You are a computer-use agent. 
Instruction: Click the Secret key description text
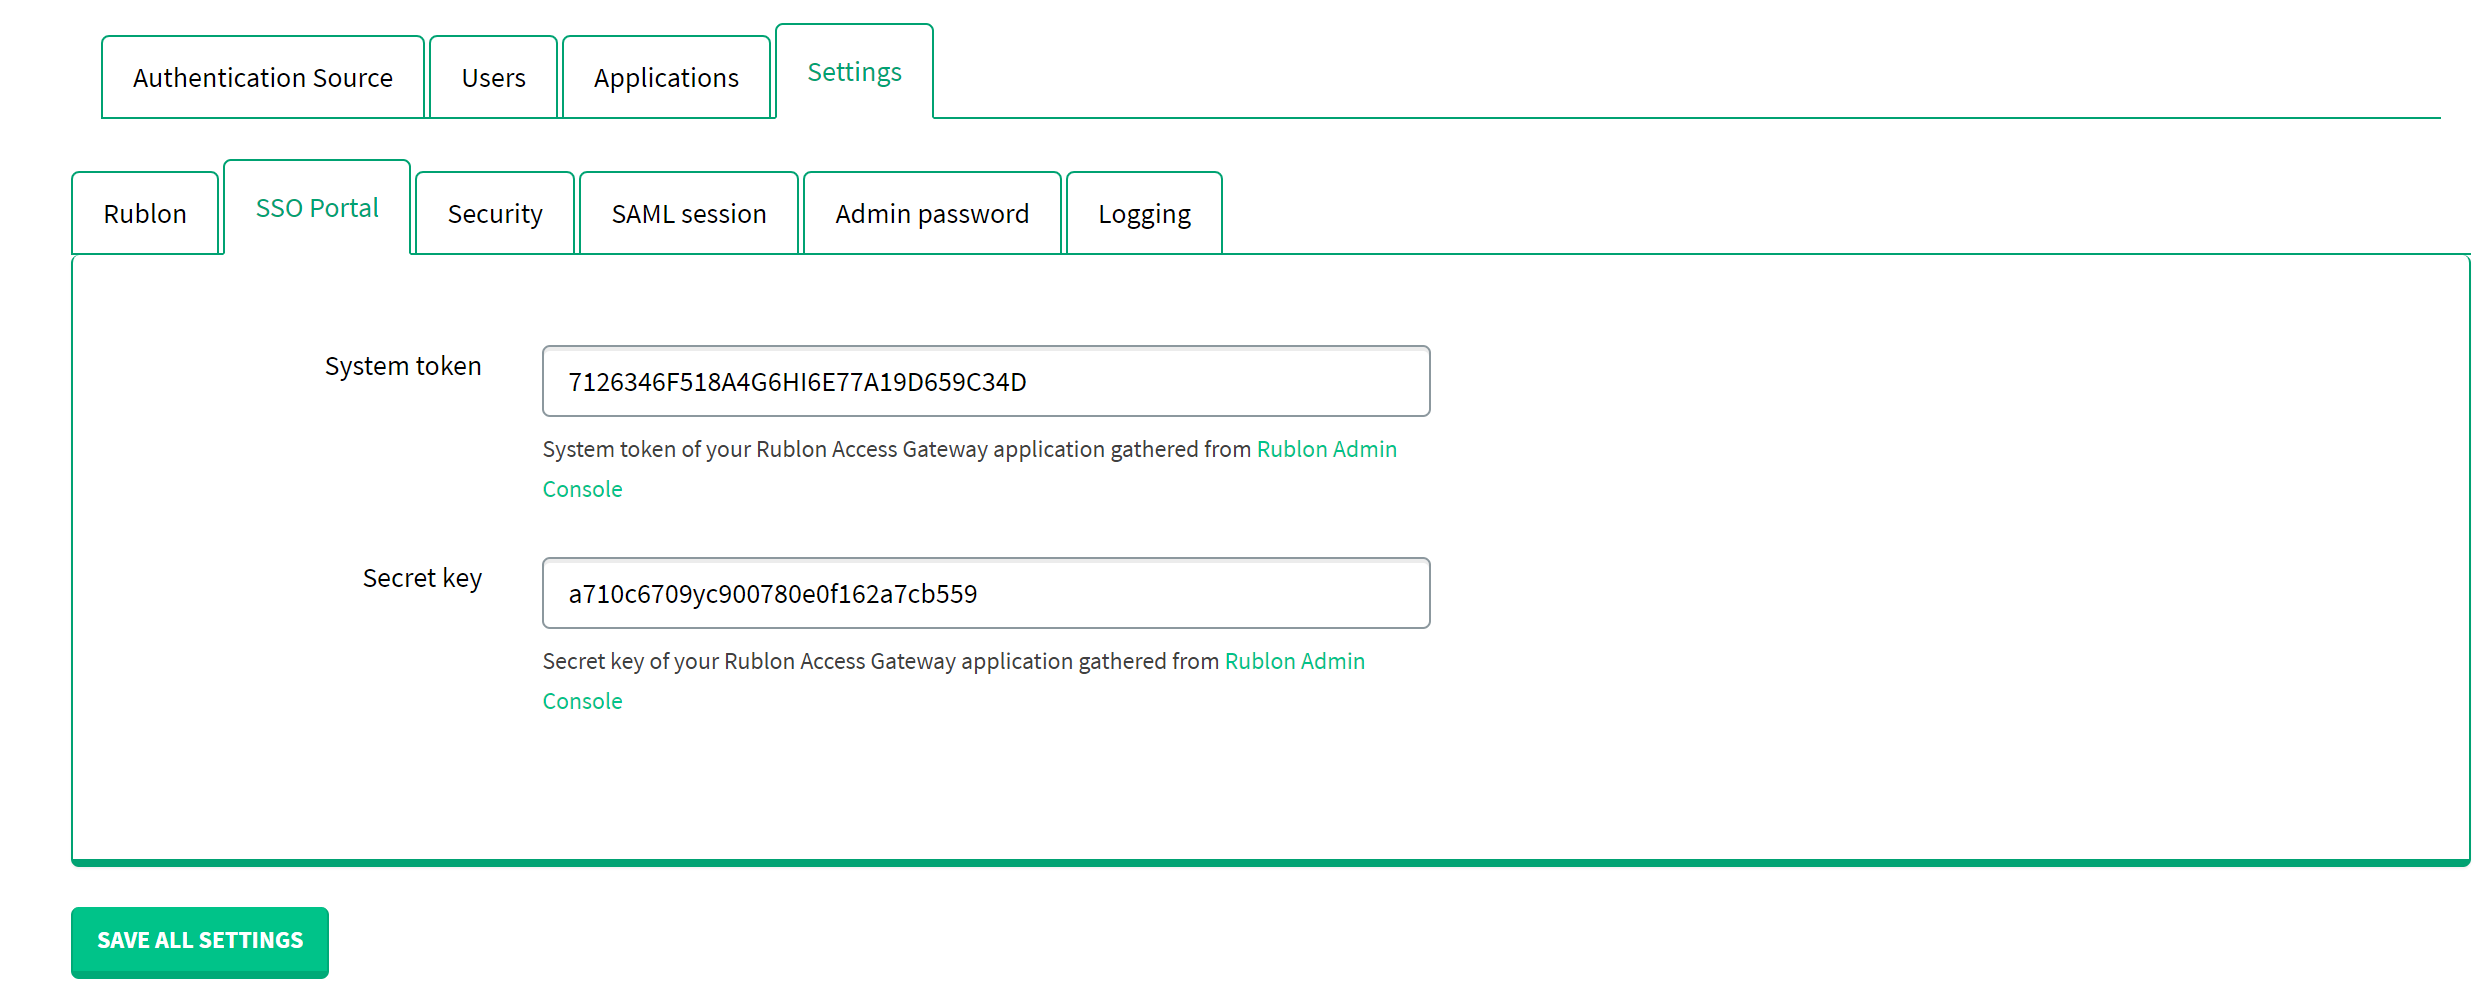click(880, 661)
